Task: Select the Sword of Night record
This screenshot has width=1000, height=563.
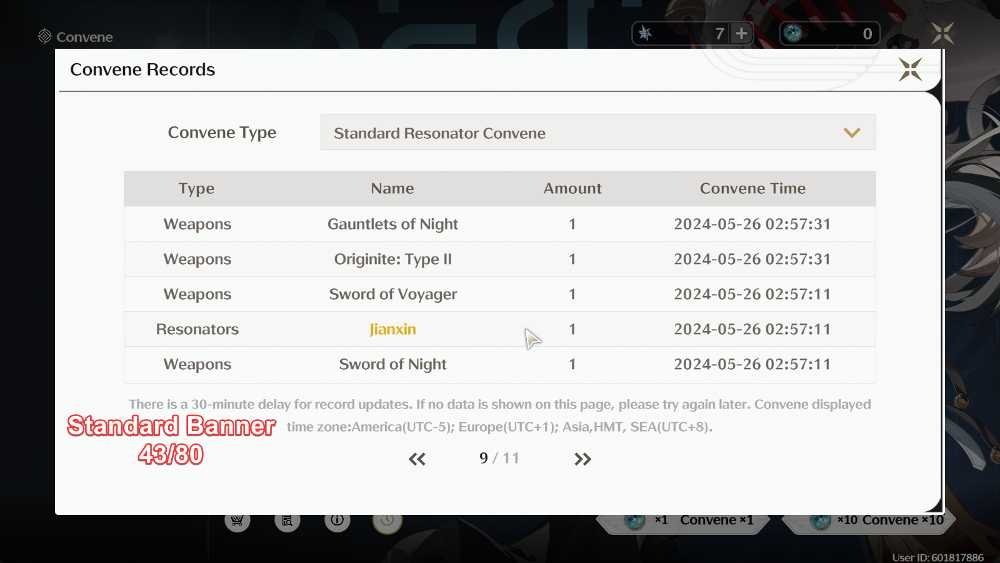Action: pos(499,364)
